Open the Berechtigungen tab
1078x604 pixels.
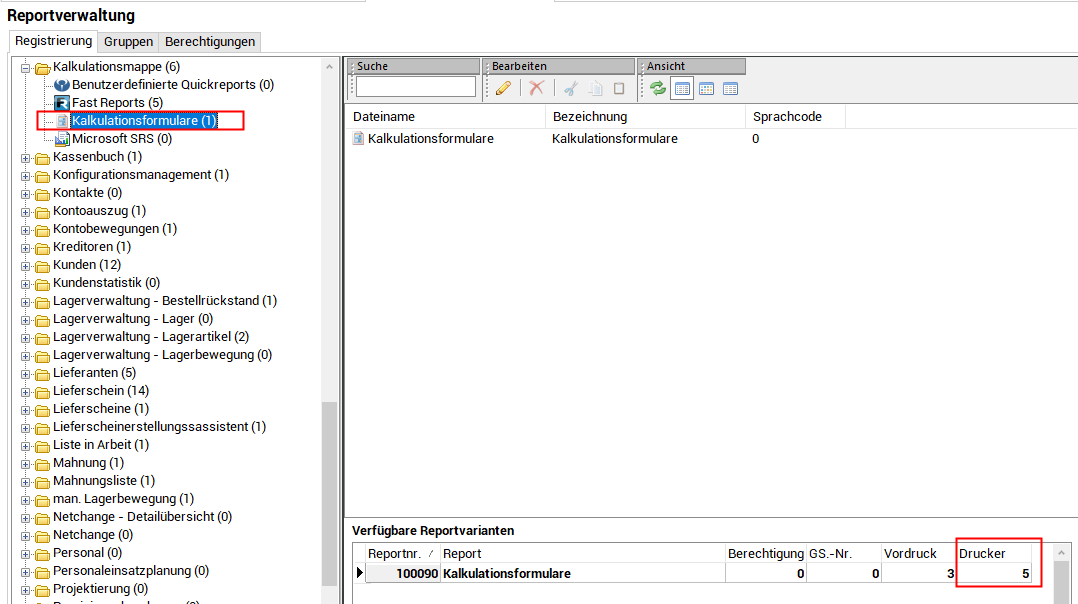[210, 42]
